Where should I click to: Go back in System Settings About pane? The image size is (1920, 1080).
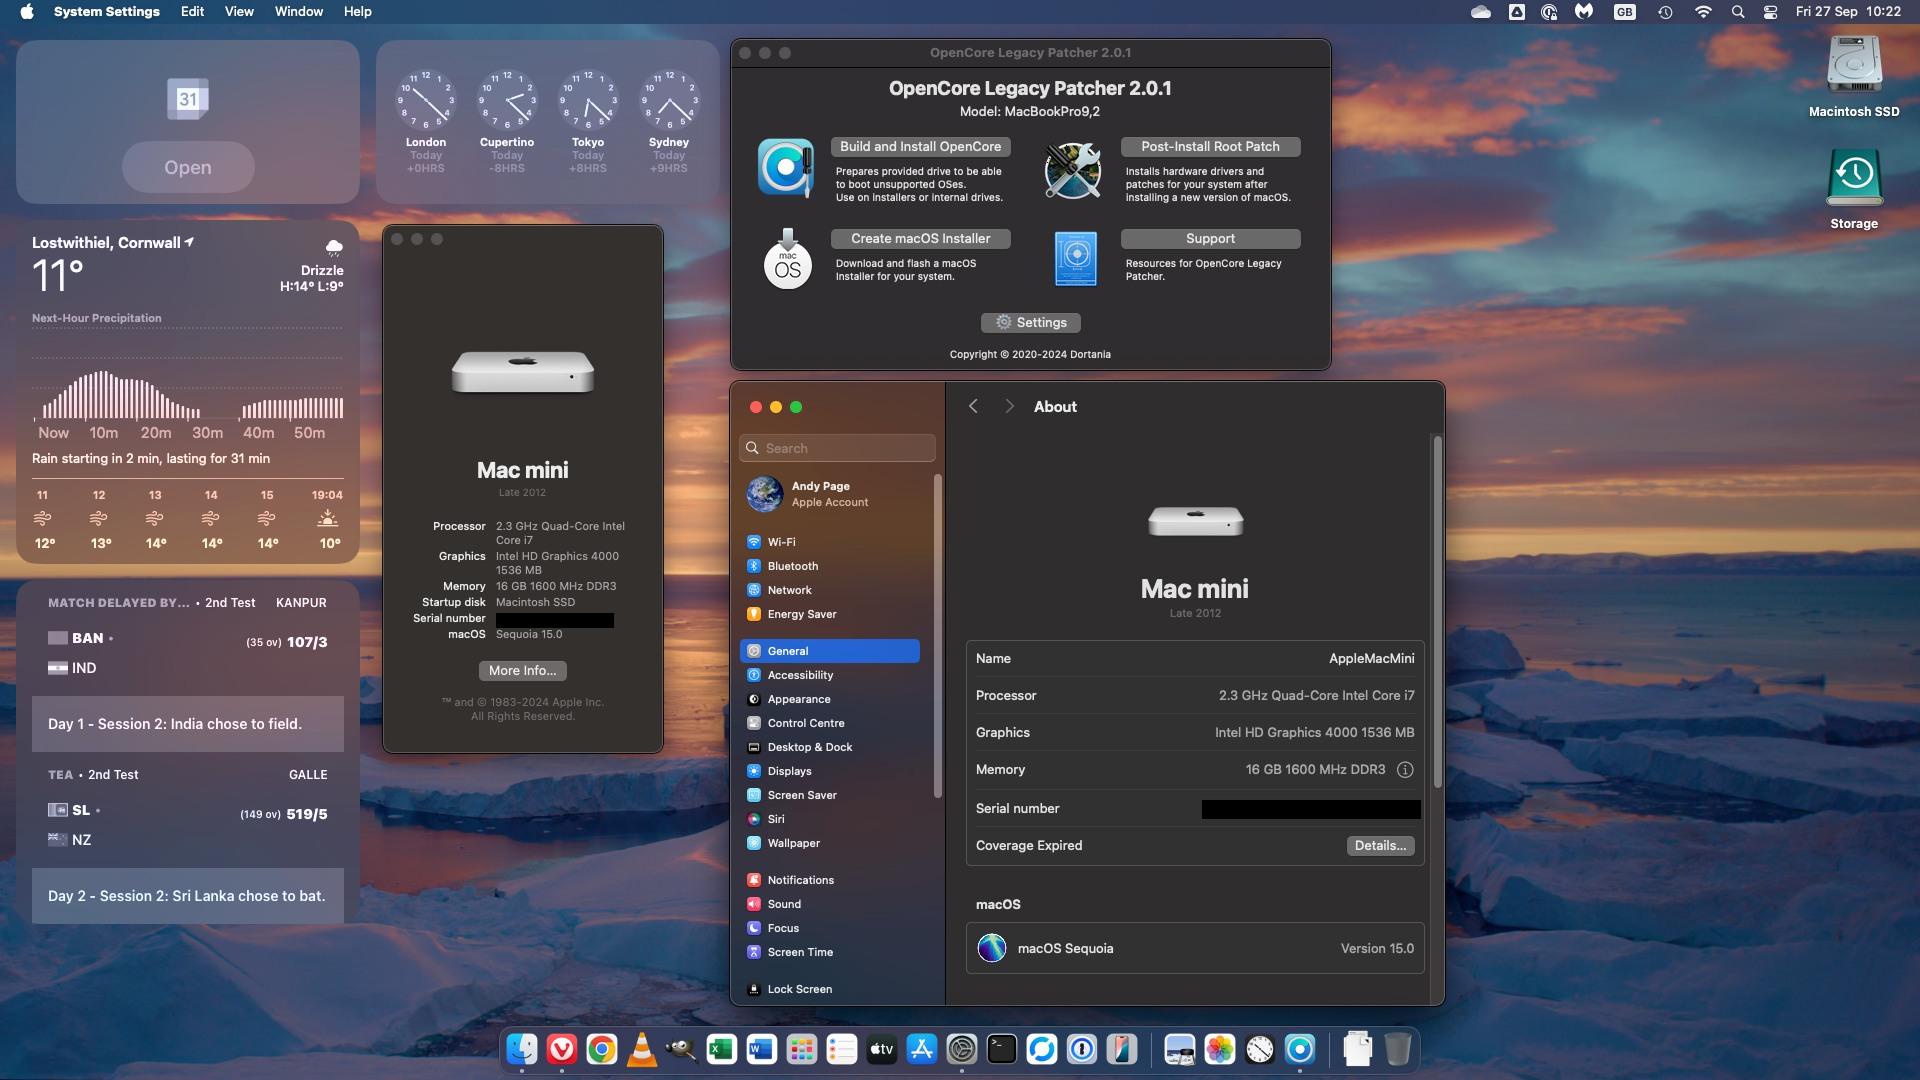pos(973,406)
